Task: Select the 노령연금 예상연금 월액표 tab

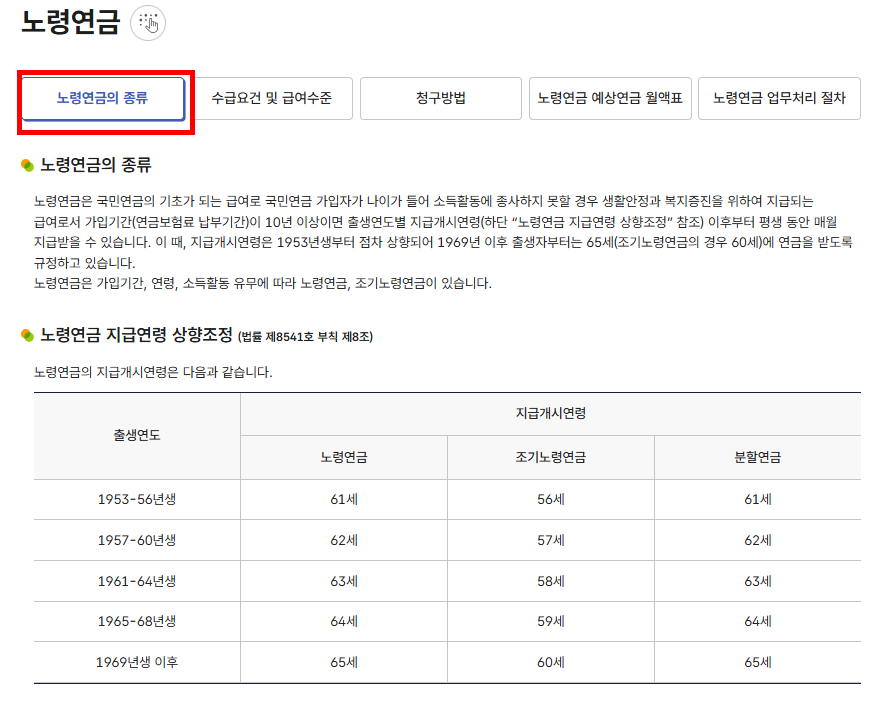Action: pyautogui.click(x=610, y=98)
